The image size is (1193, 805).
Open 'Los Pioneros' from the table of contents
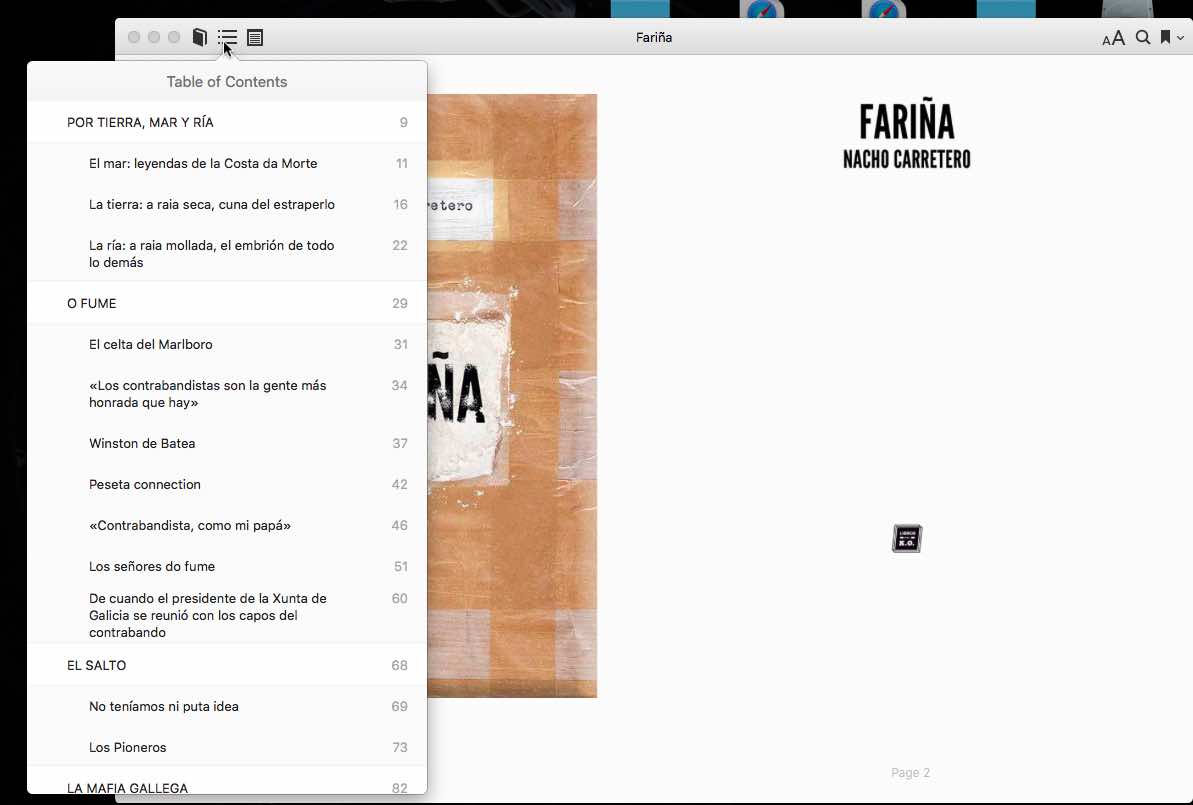128,747
